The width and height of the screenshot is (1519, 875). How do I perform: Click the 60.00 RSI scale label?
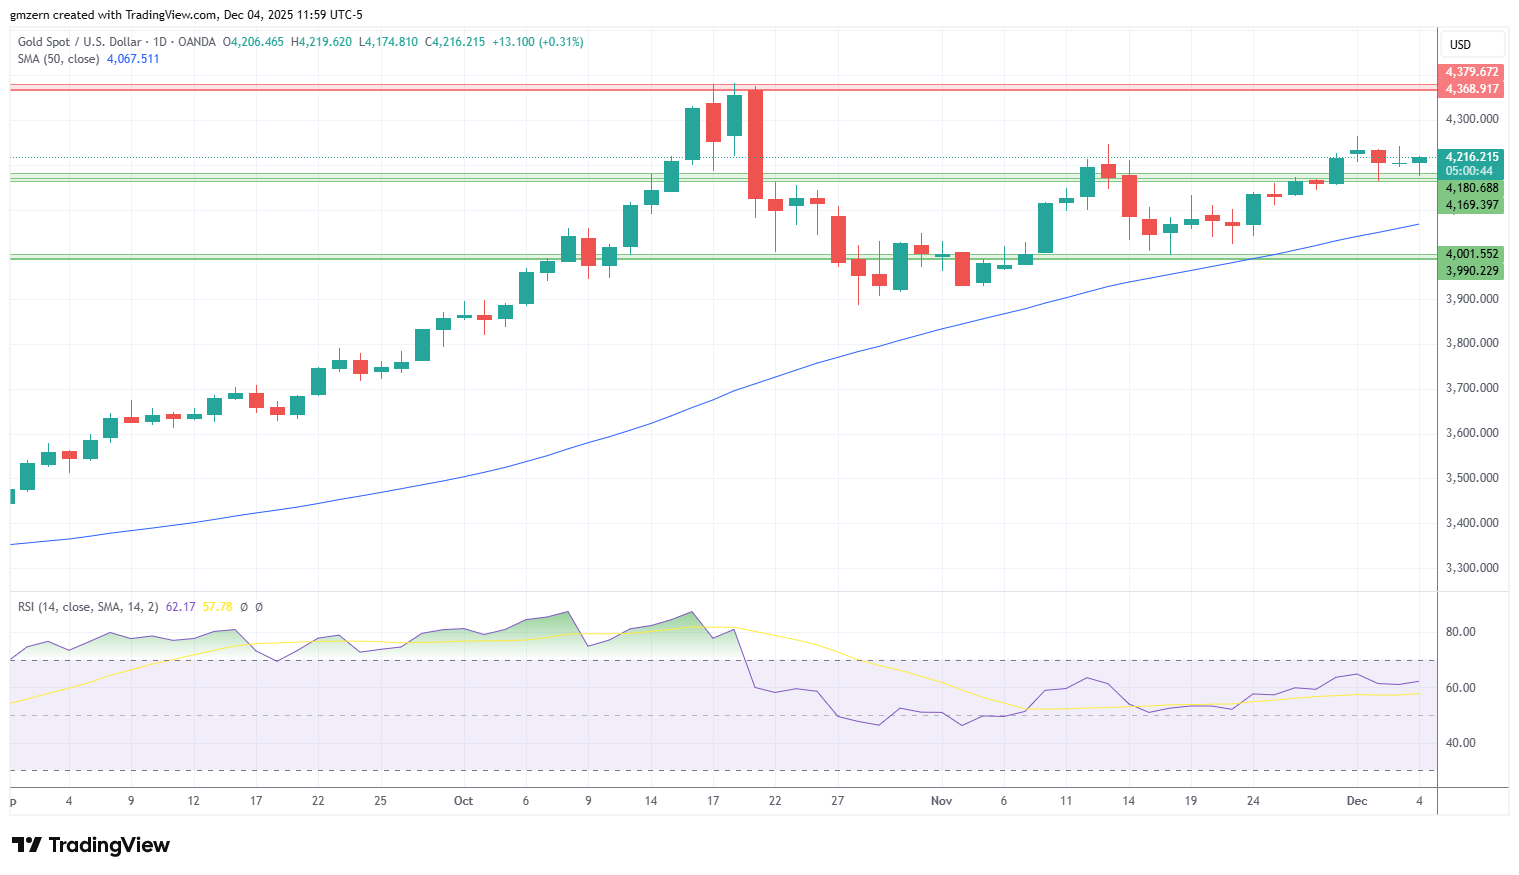[1460, 688]
